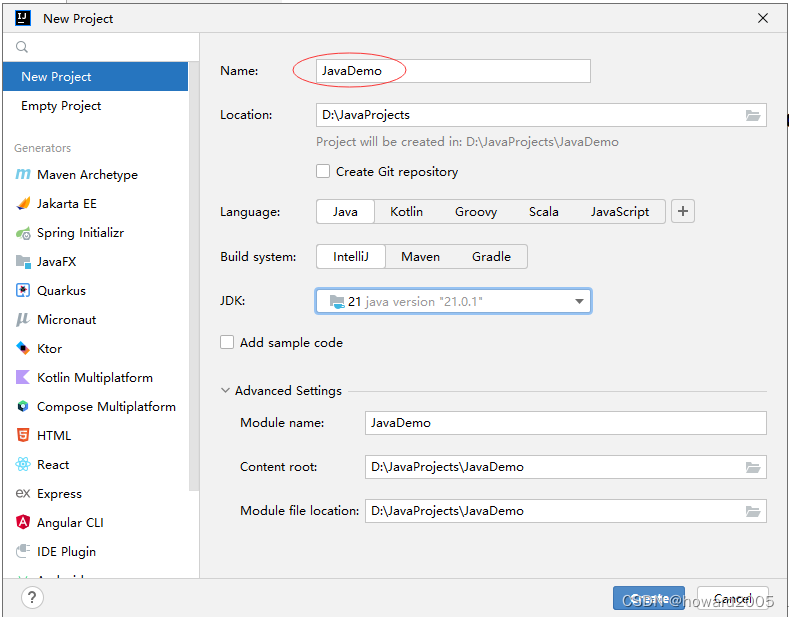Click the project Name input field
789x617 pixels.
coord(453,71)
